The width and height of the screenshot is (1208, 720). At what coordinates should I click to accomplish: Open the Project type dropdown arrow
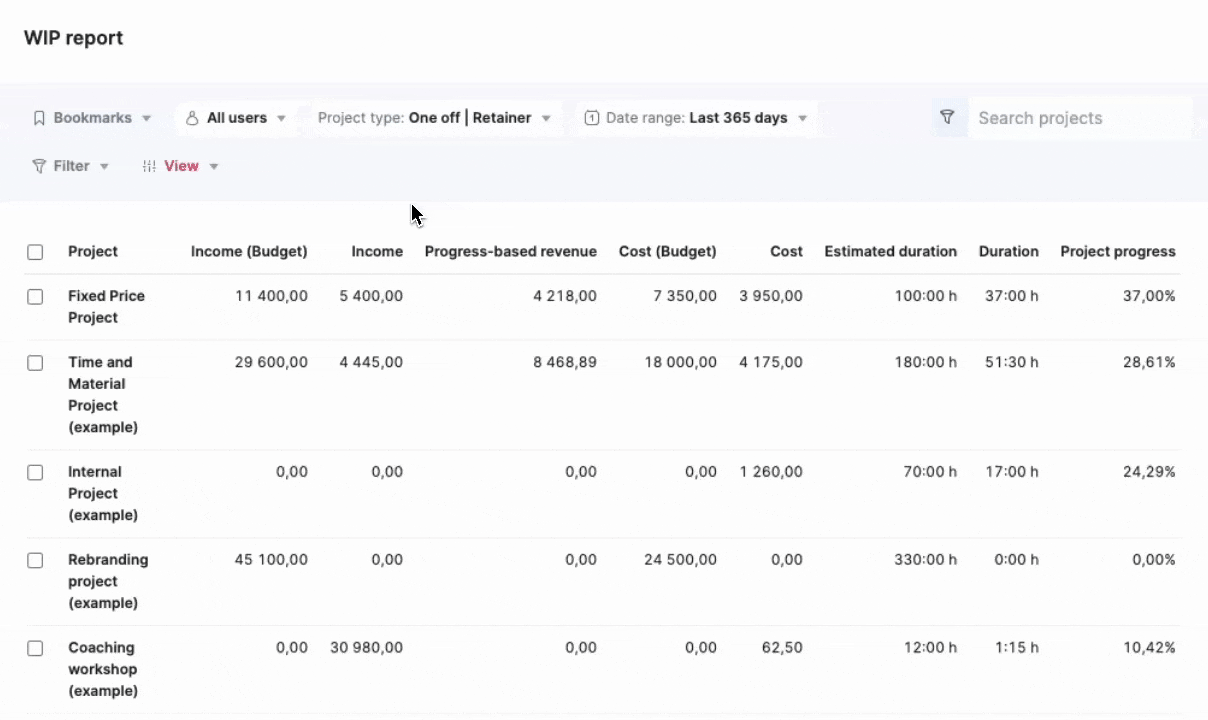[546, 118]
